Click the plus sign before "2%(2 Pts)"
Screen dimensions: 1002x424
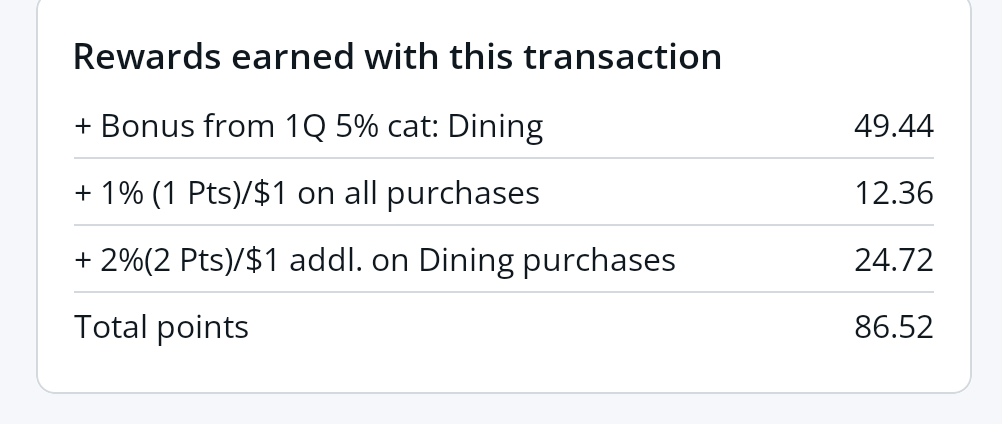(x=83, y=261)
